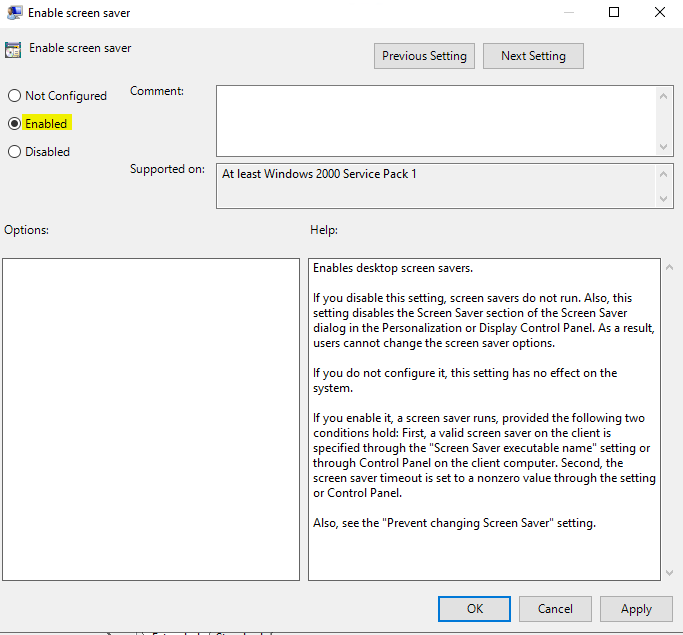Click the title bar application icon
The height and width of the screenshot is (635, 683).
[13, 13]
